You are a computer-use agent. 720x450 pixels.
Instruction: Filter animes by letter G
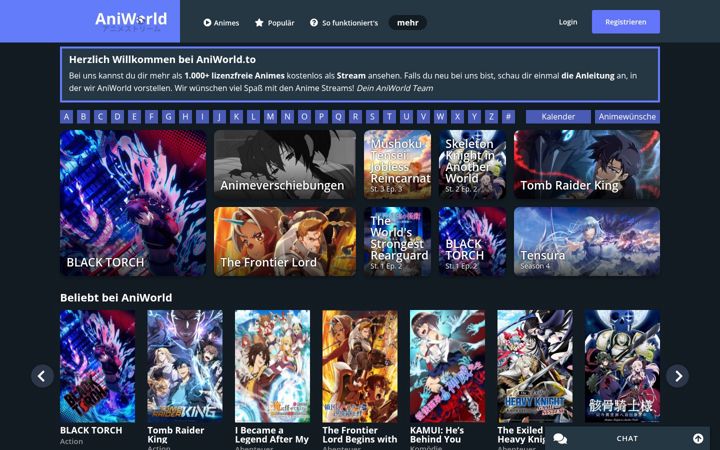[x=169, y=117]
